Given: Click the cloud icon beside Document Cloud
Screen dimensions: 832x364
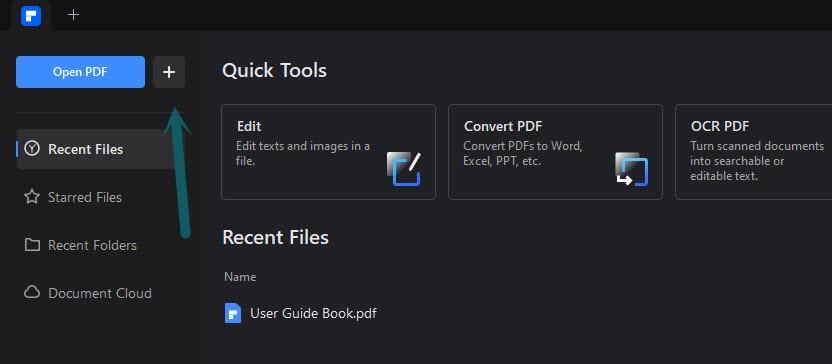Looking at the screenshot, I should tap(32, 292).
